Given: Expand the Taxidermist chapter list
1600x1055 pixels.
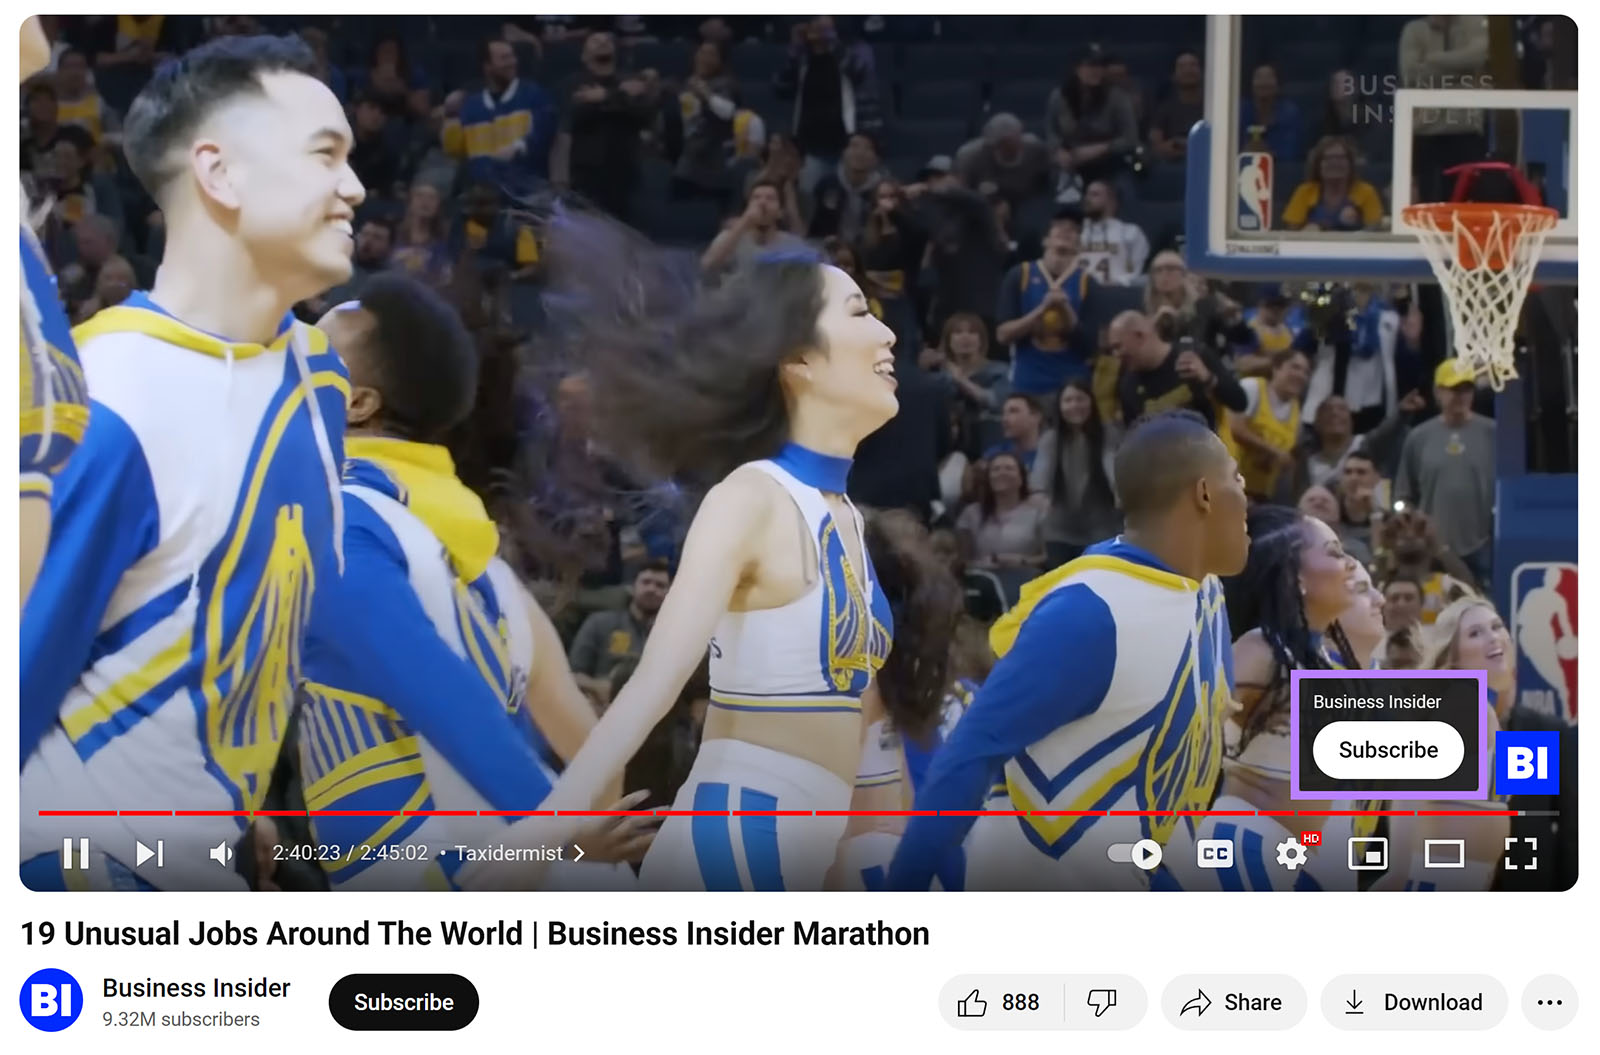Looking at the screenshot, I should click(x=579, y=853).
